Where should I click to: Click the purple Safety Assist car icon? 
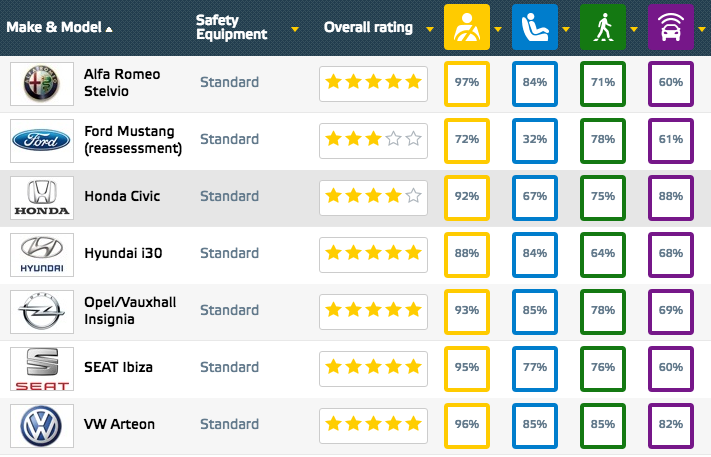pyautogui.click(x=669, y=27)
